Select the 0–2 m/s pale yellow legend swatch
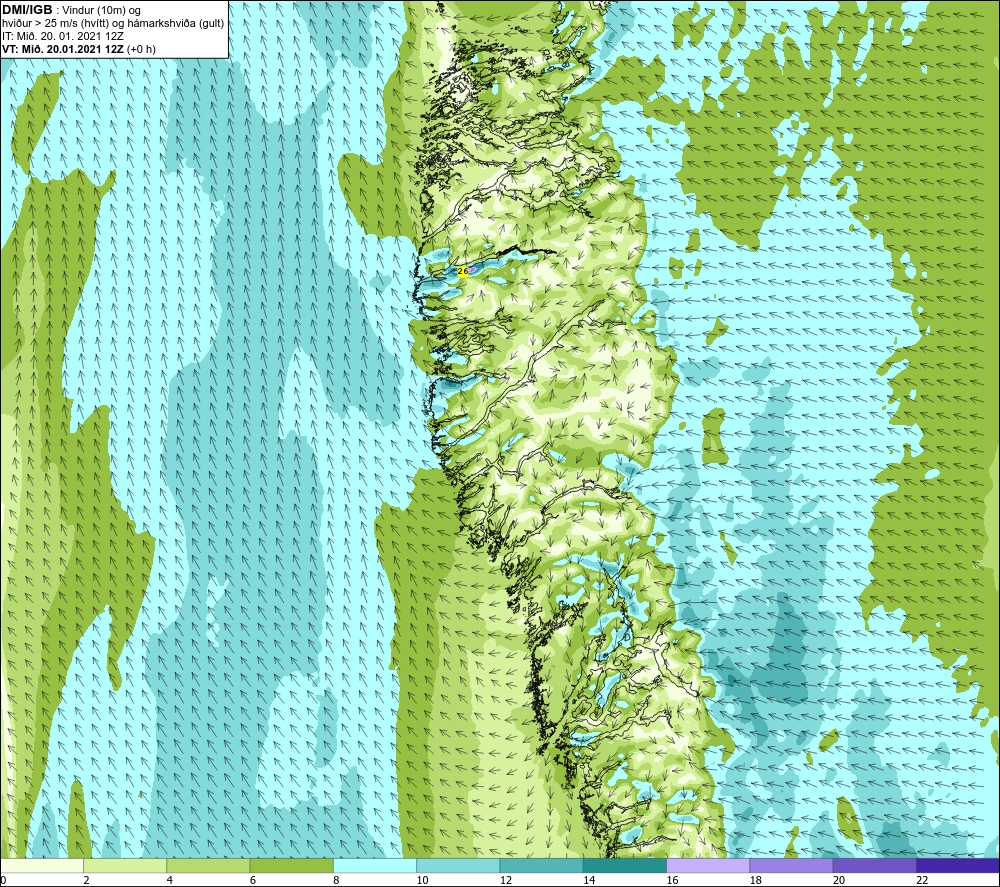The height and width of the screenshot is (887, 1000). [42, 865]
